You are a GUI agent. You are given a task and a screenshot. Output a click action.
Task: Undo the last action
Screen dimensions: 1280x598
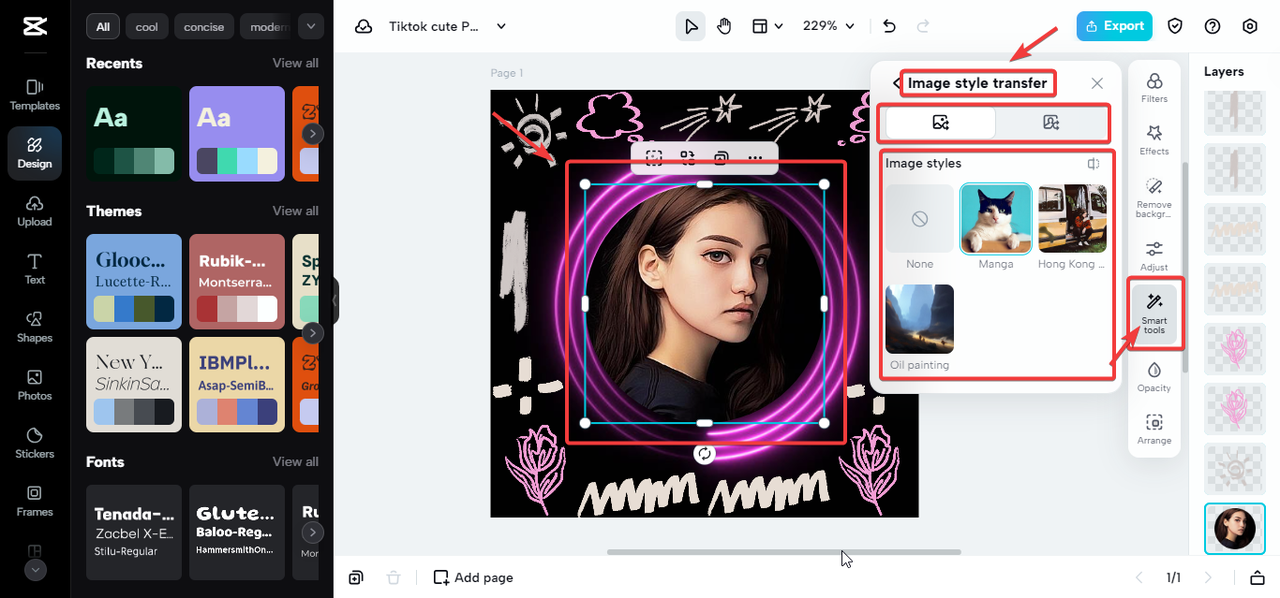click(890, 26)
